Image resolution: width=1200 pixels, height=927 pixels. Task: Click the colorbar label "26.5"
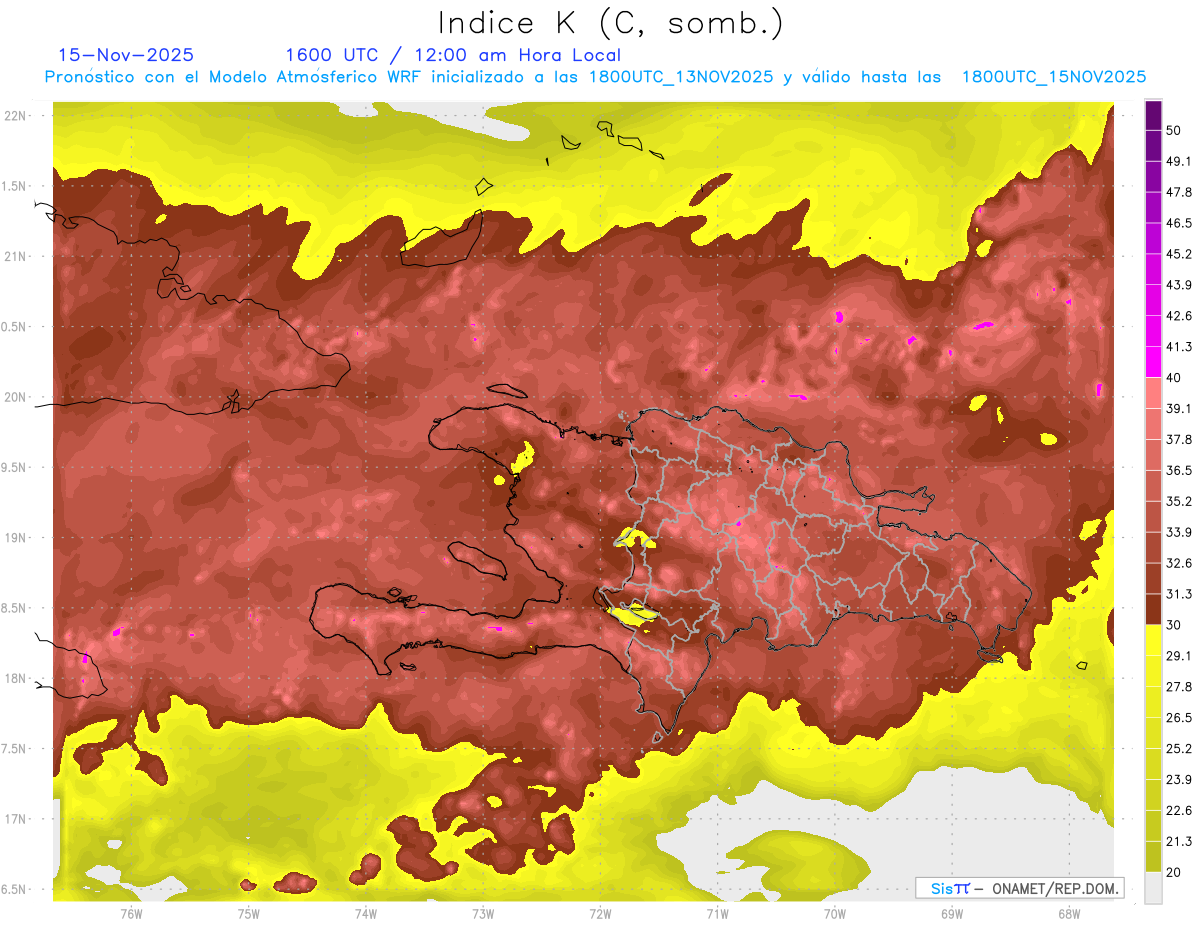[1179, 718]
